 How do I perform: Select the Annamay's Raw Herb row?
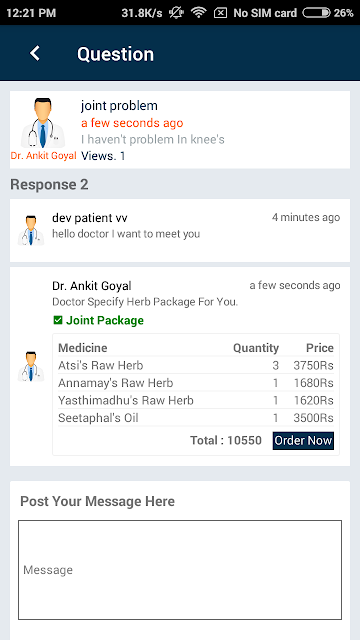pos(196,383)
